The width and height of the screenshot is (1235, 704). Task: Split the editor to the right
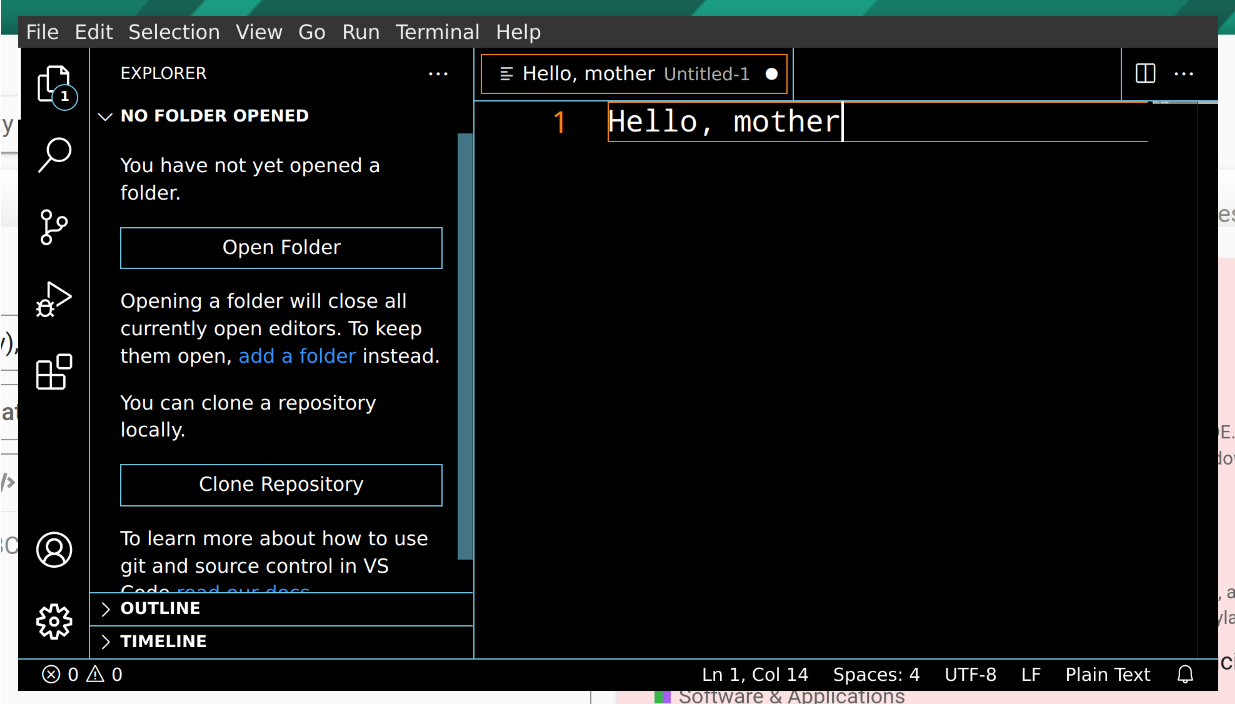coord(1146,74)
